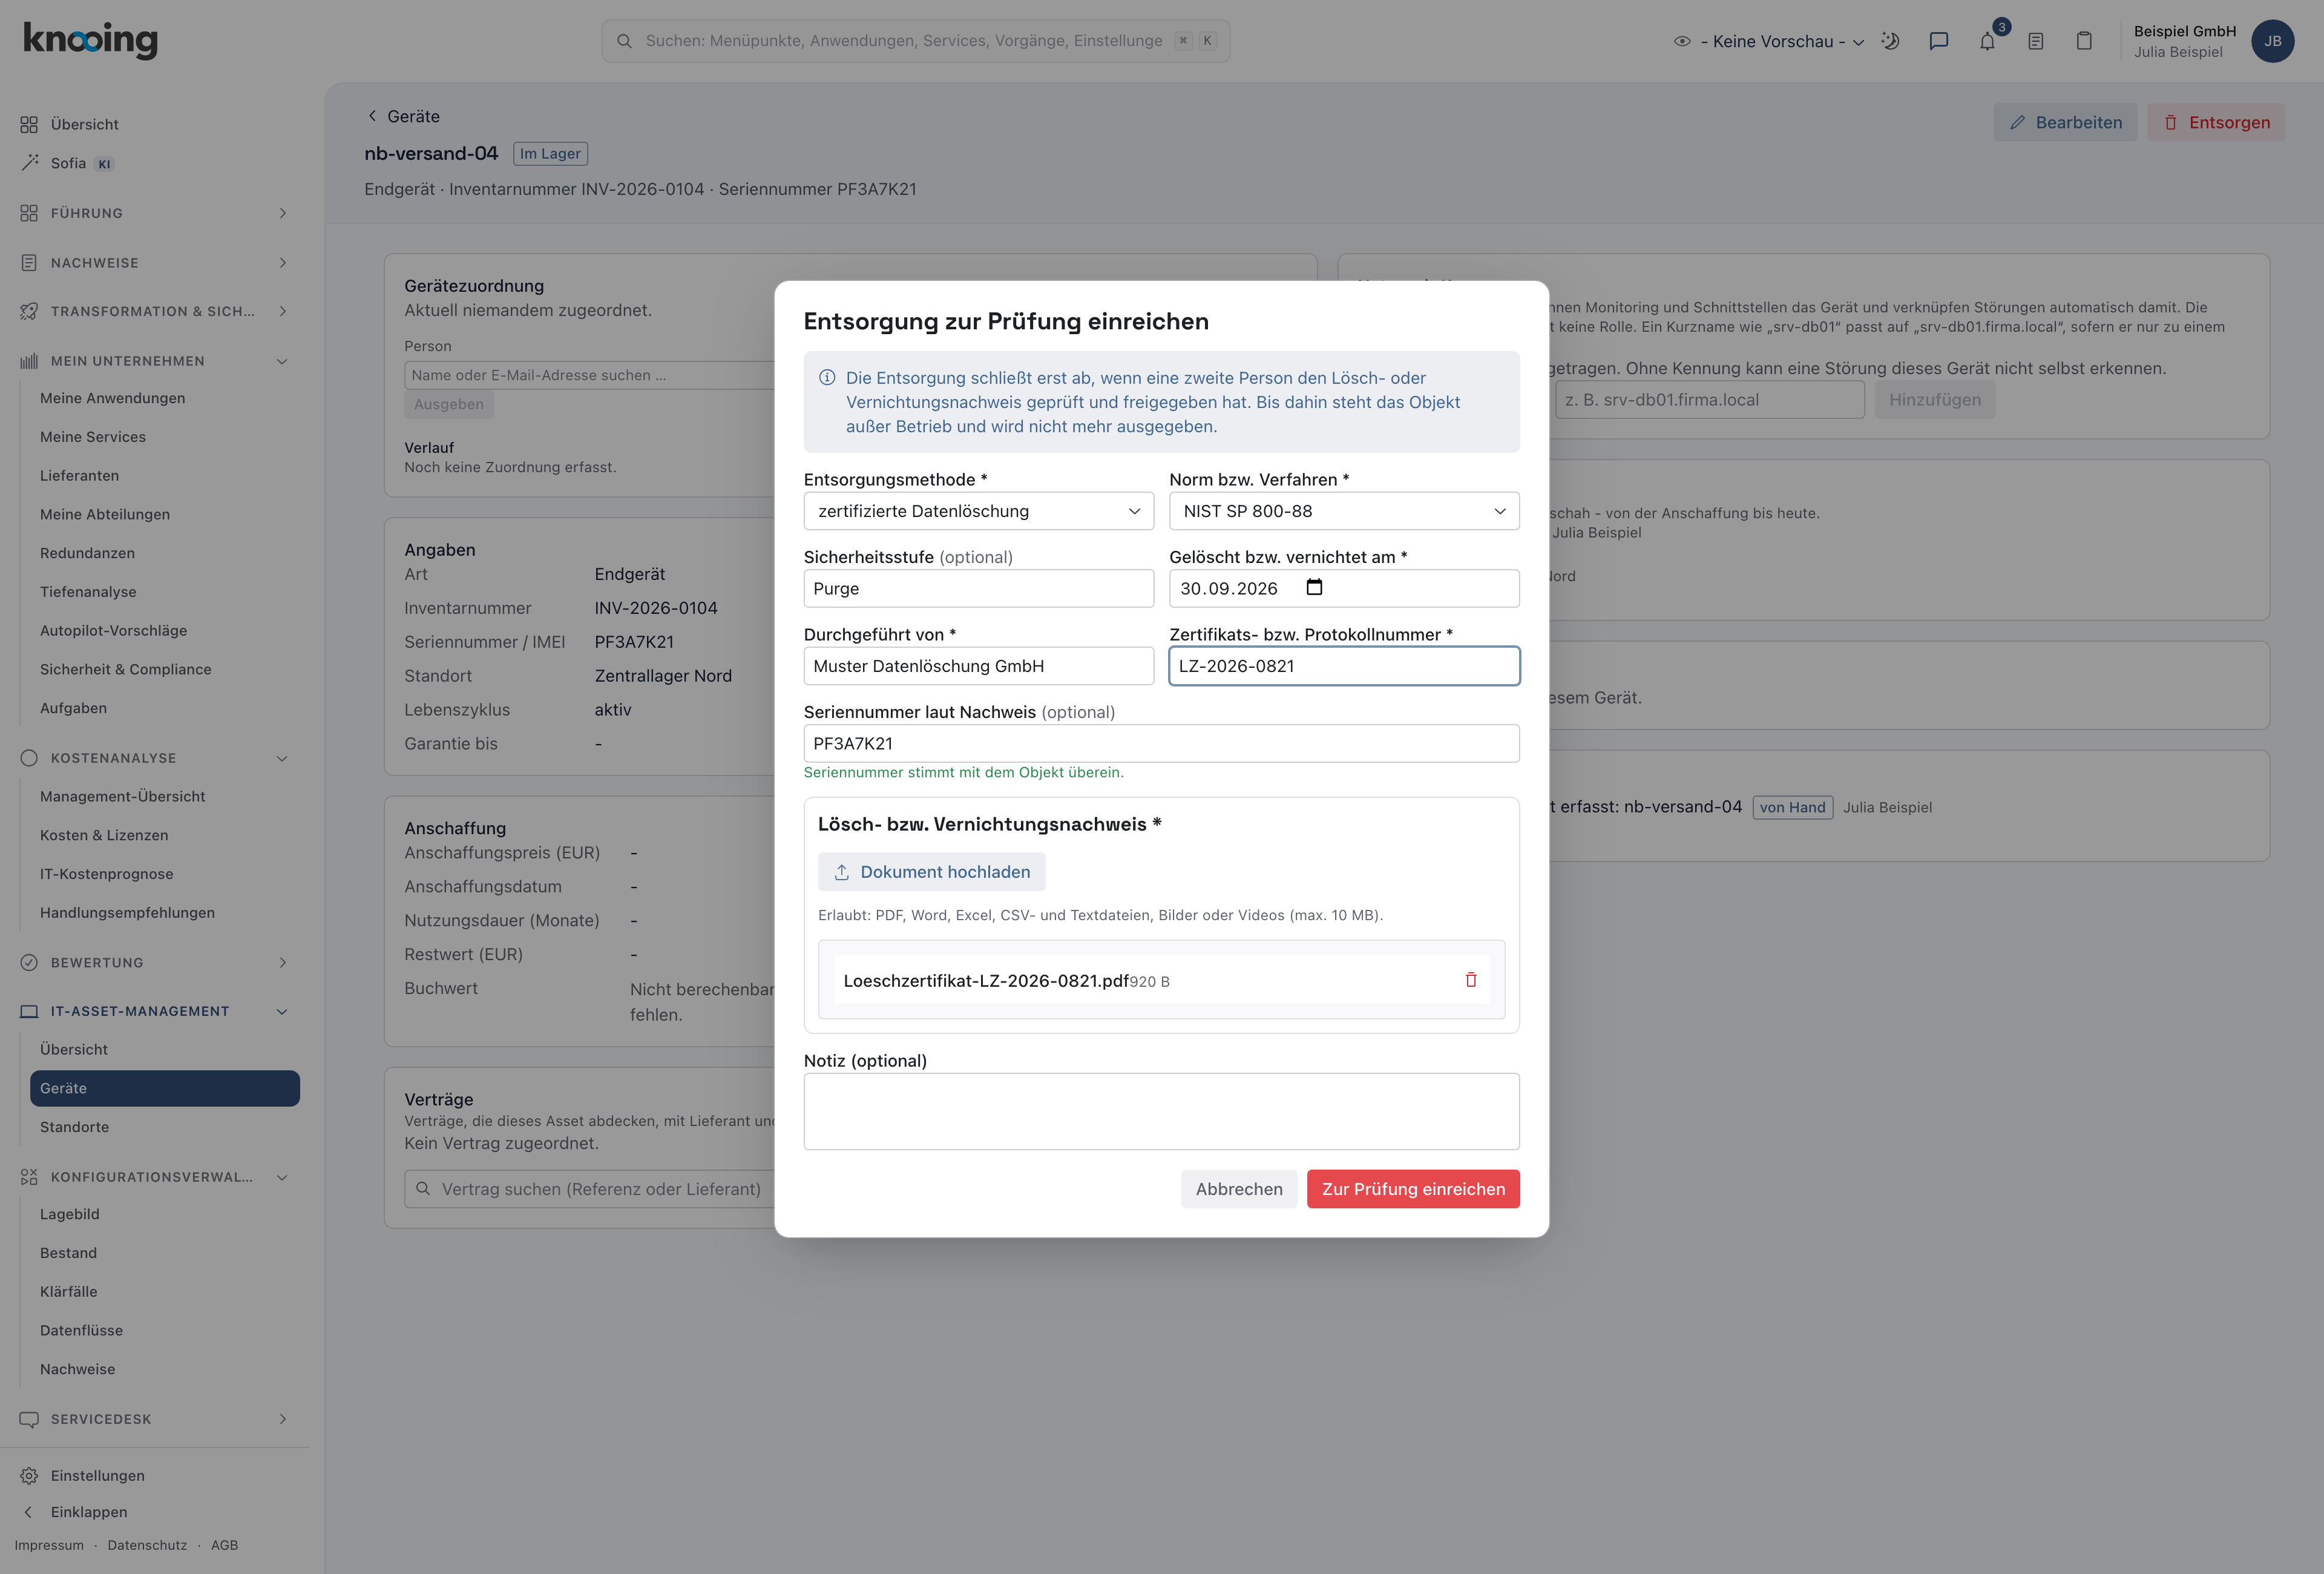The image size is (2324, 1574).
Task: Cancel the dialog with Abbrechen
Action: [1238, 1188]
